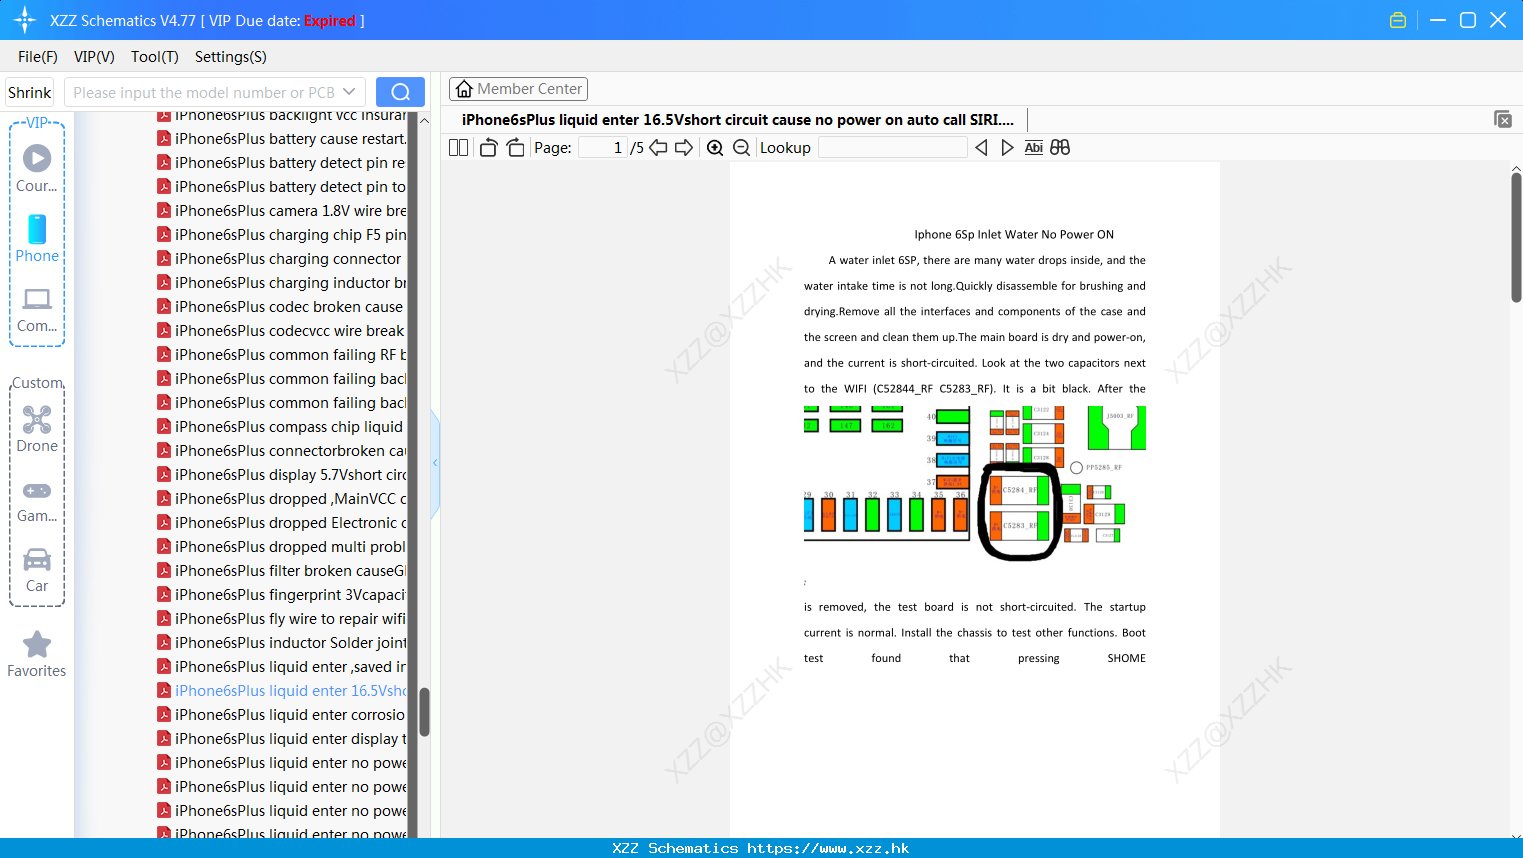Go to previous page arrow
This screenshot has width=1523, height=858.
click(658, 148)
